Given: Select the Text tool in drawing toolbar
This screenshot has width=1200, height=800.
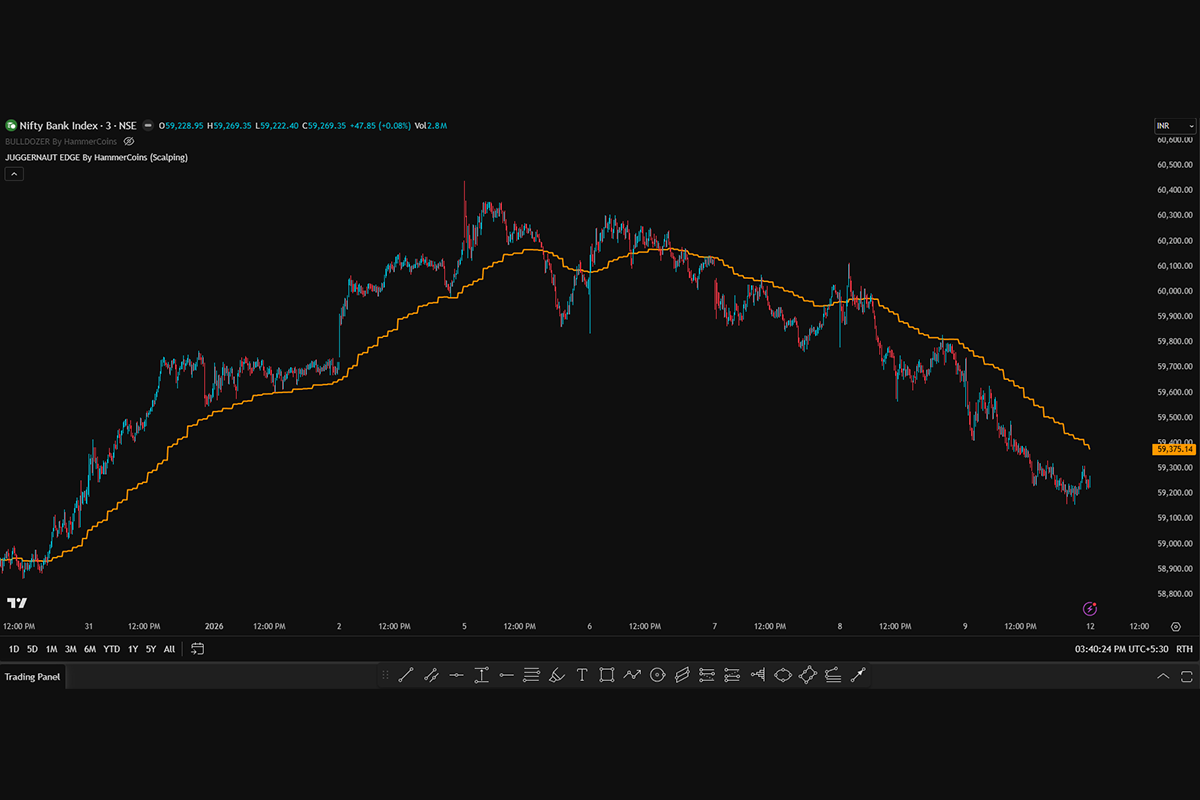Looking at the screenshot, I should [x=582, y=675].
